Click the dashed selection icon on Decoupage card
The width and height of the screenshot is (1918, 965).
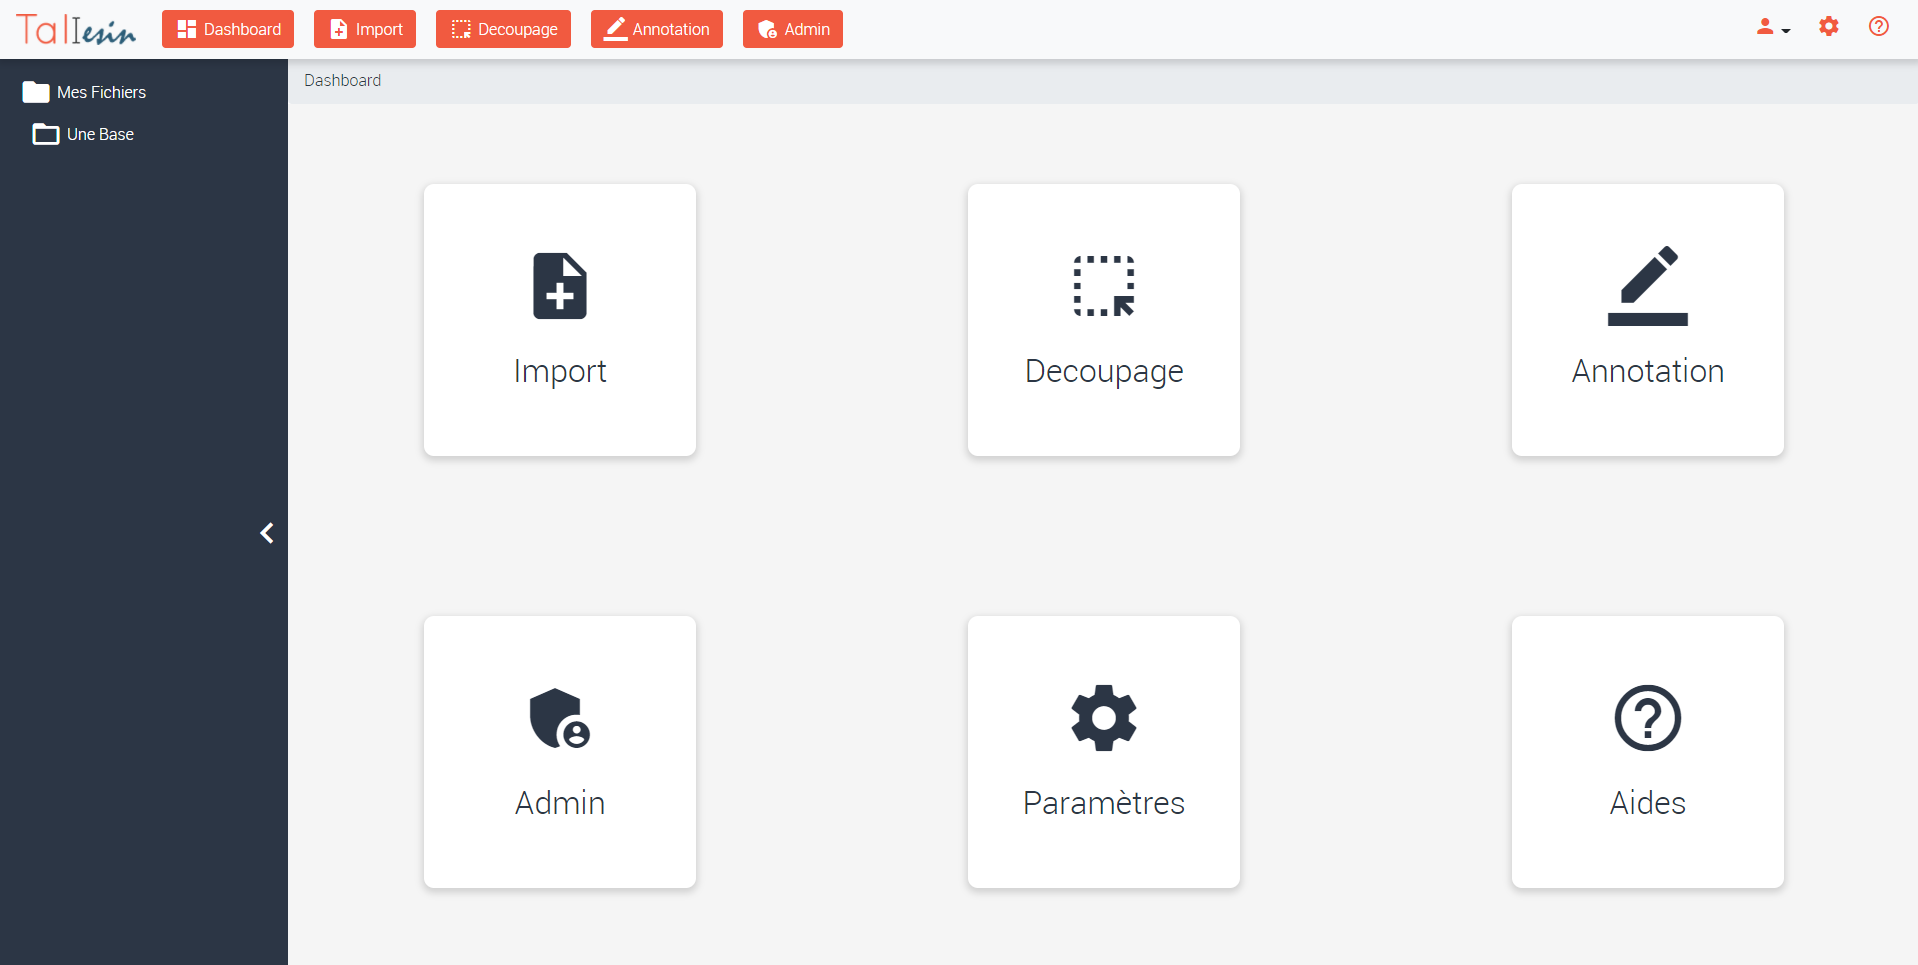[x=1104, y=286]
